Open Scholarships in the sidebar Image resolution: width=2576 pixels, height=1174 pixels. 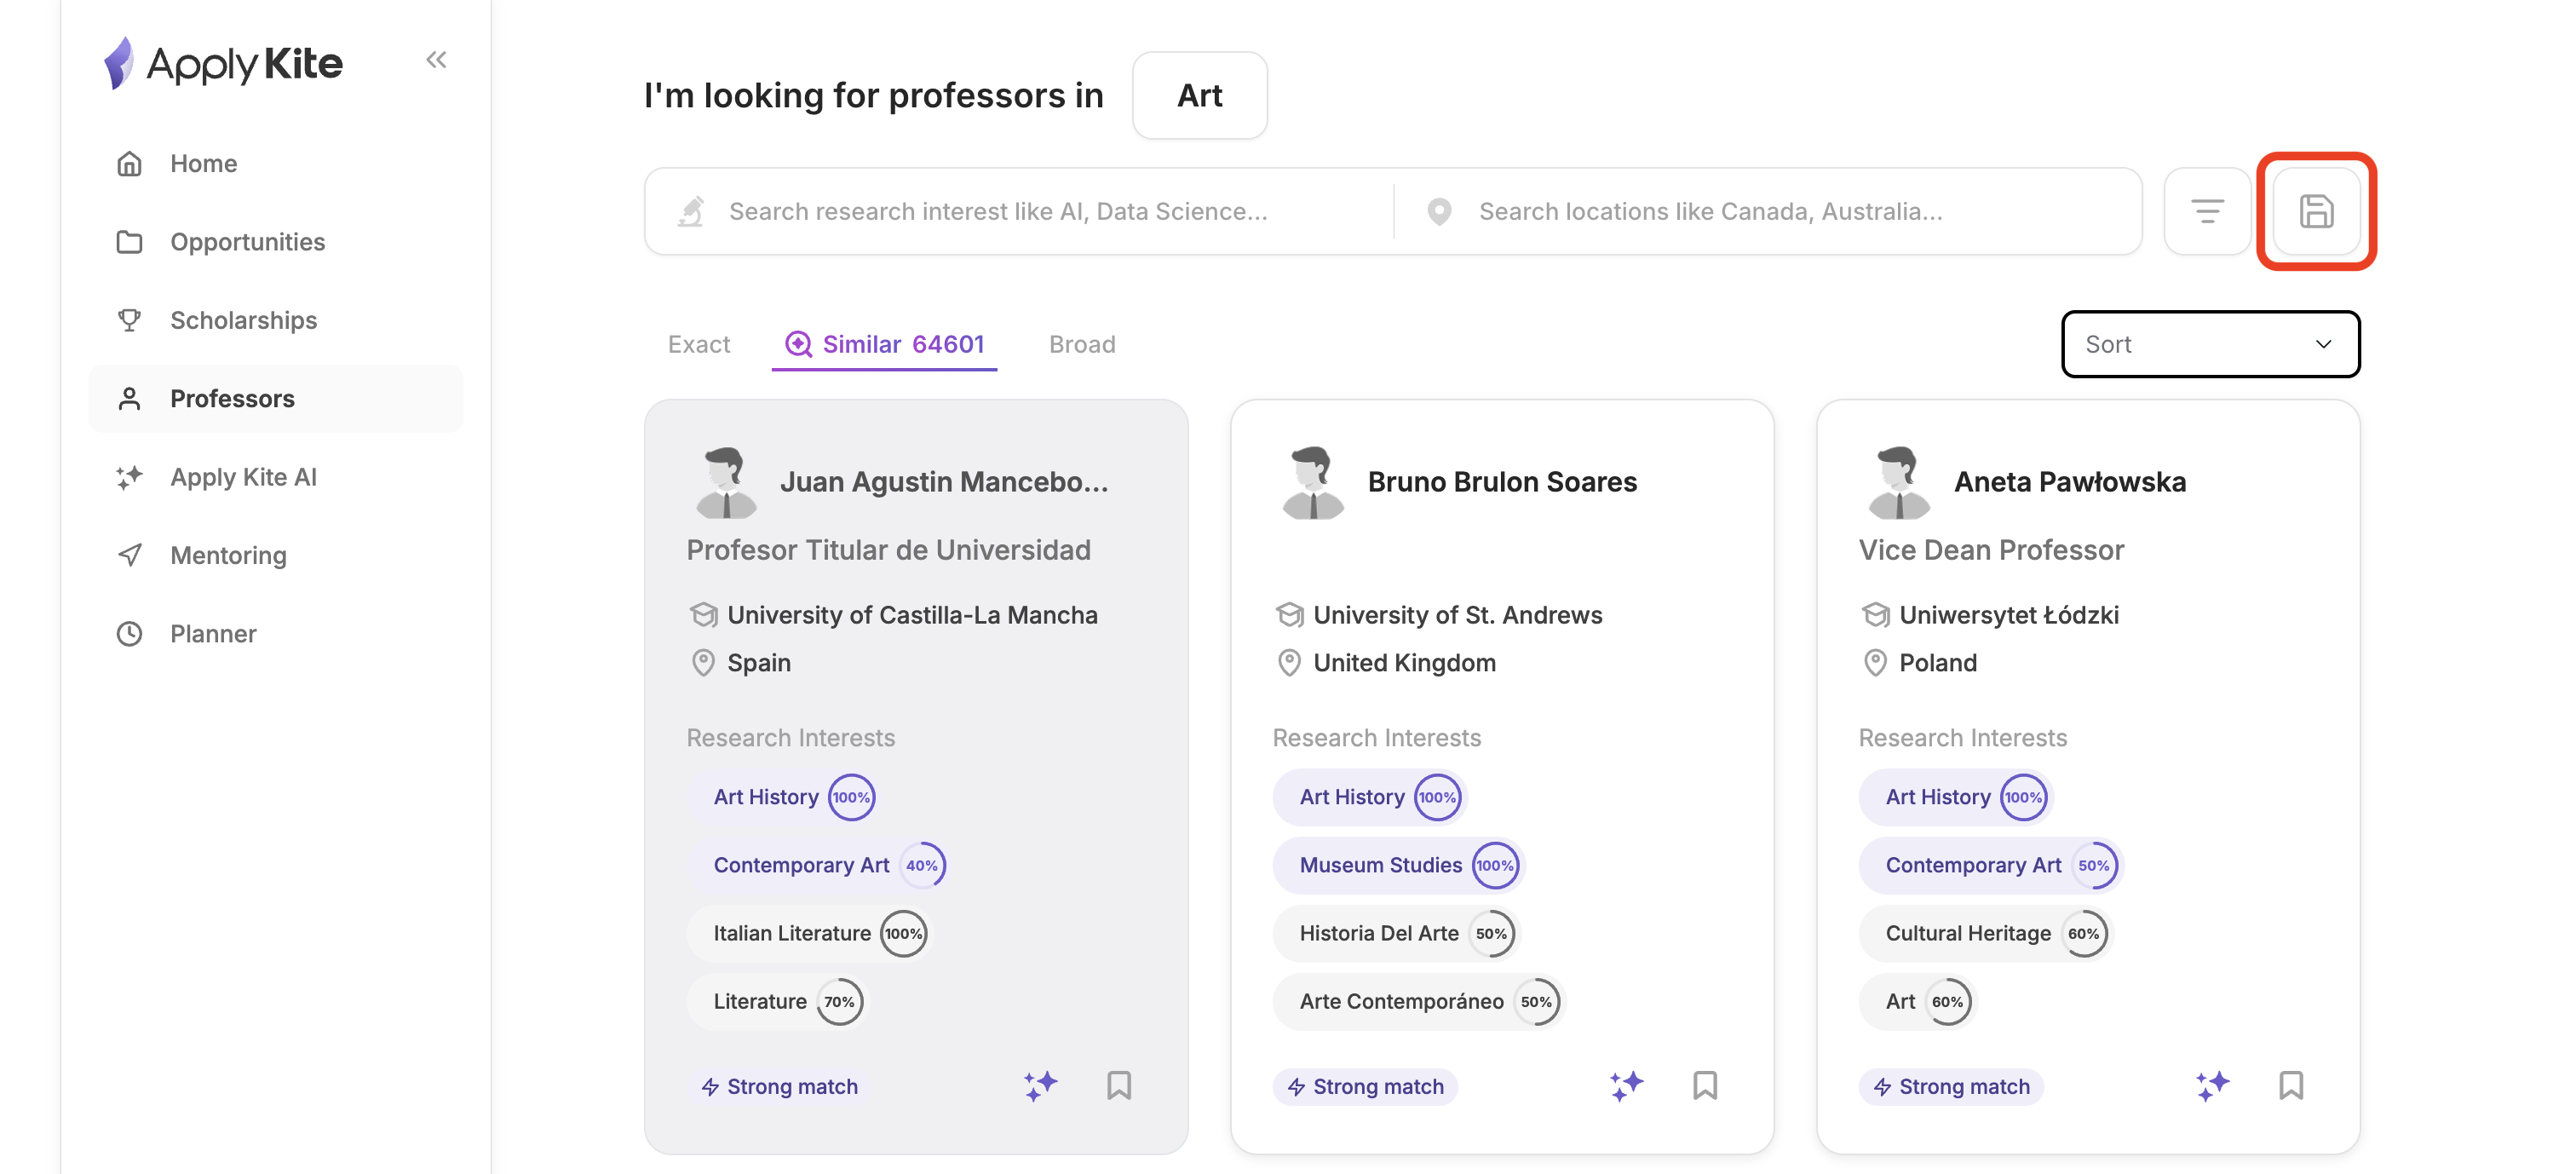click(x=243, y=320)
